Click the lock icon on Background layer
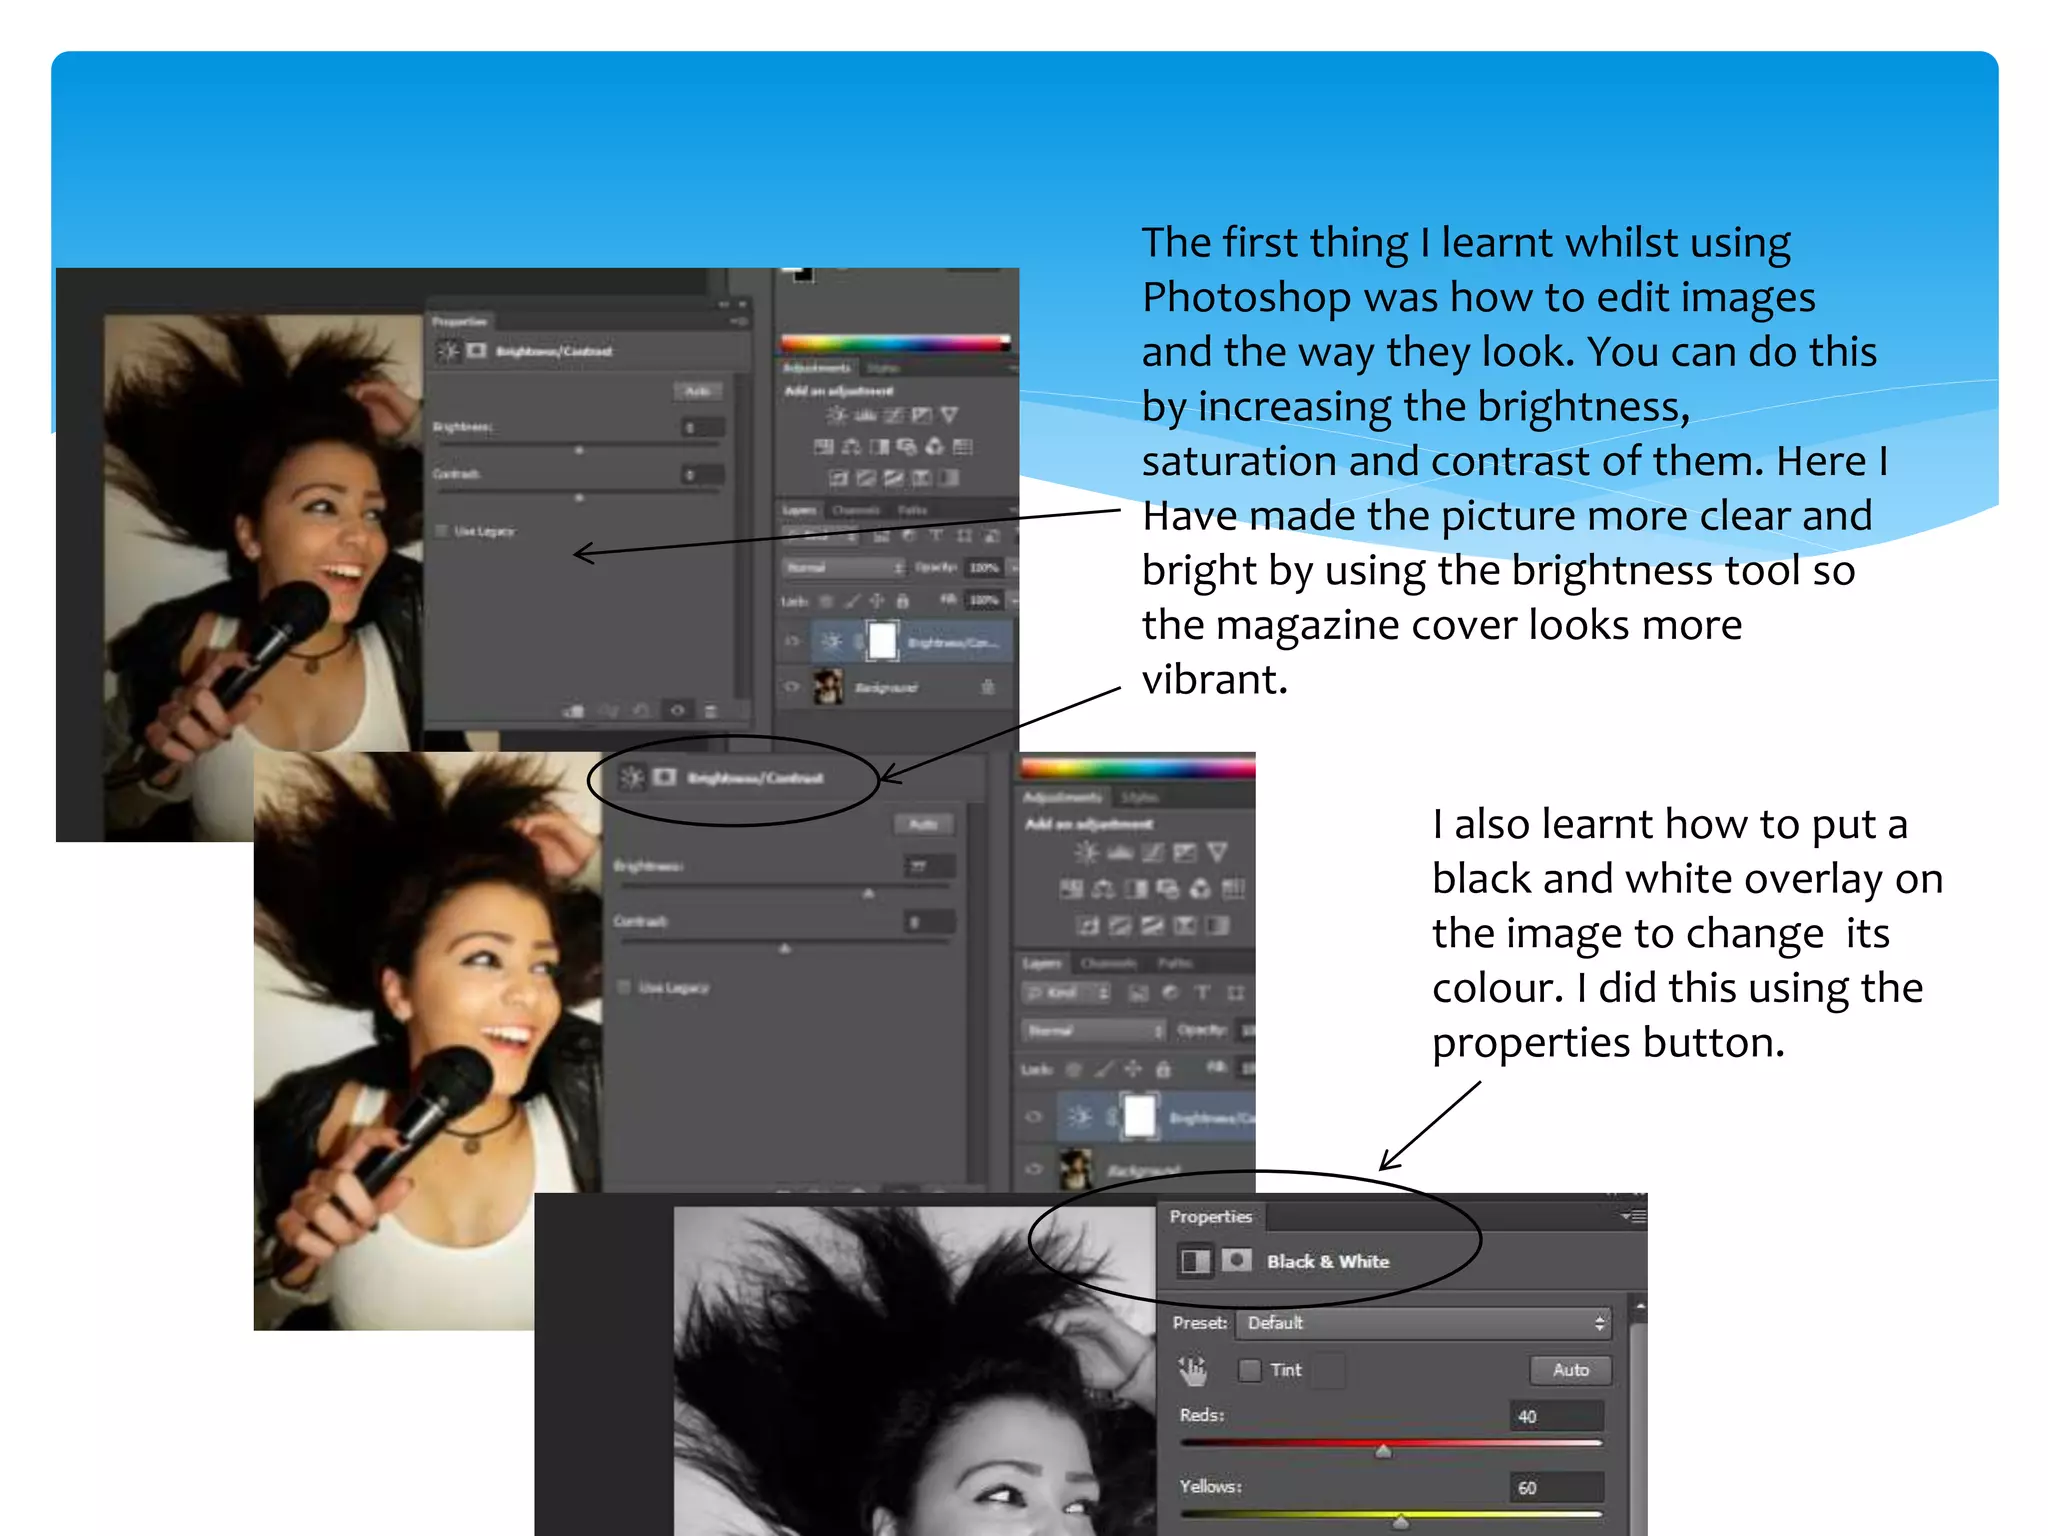Image resolution: width=2048 pixels, height=1536 pixels. pyautogui.click(x=987, y=687)
